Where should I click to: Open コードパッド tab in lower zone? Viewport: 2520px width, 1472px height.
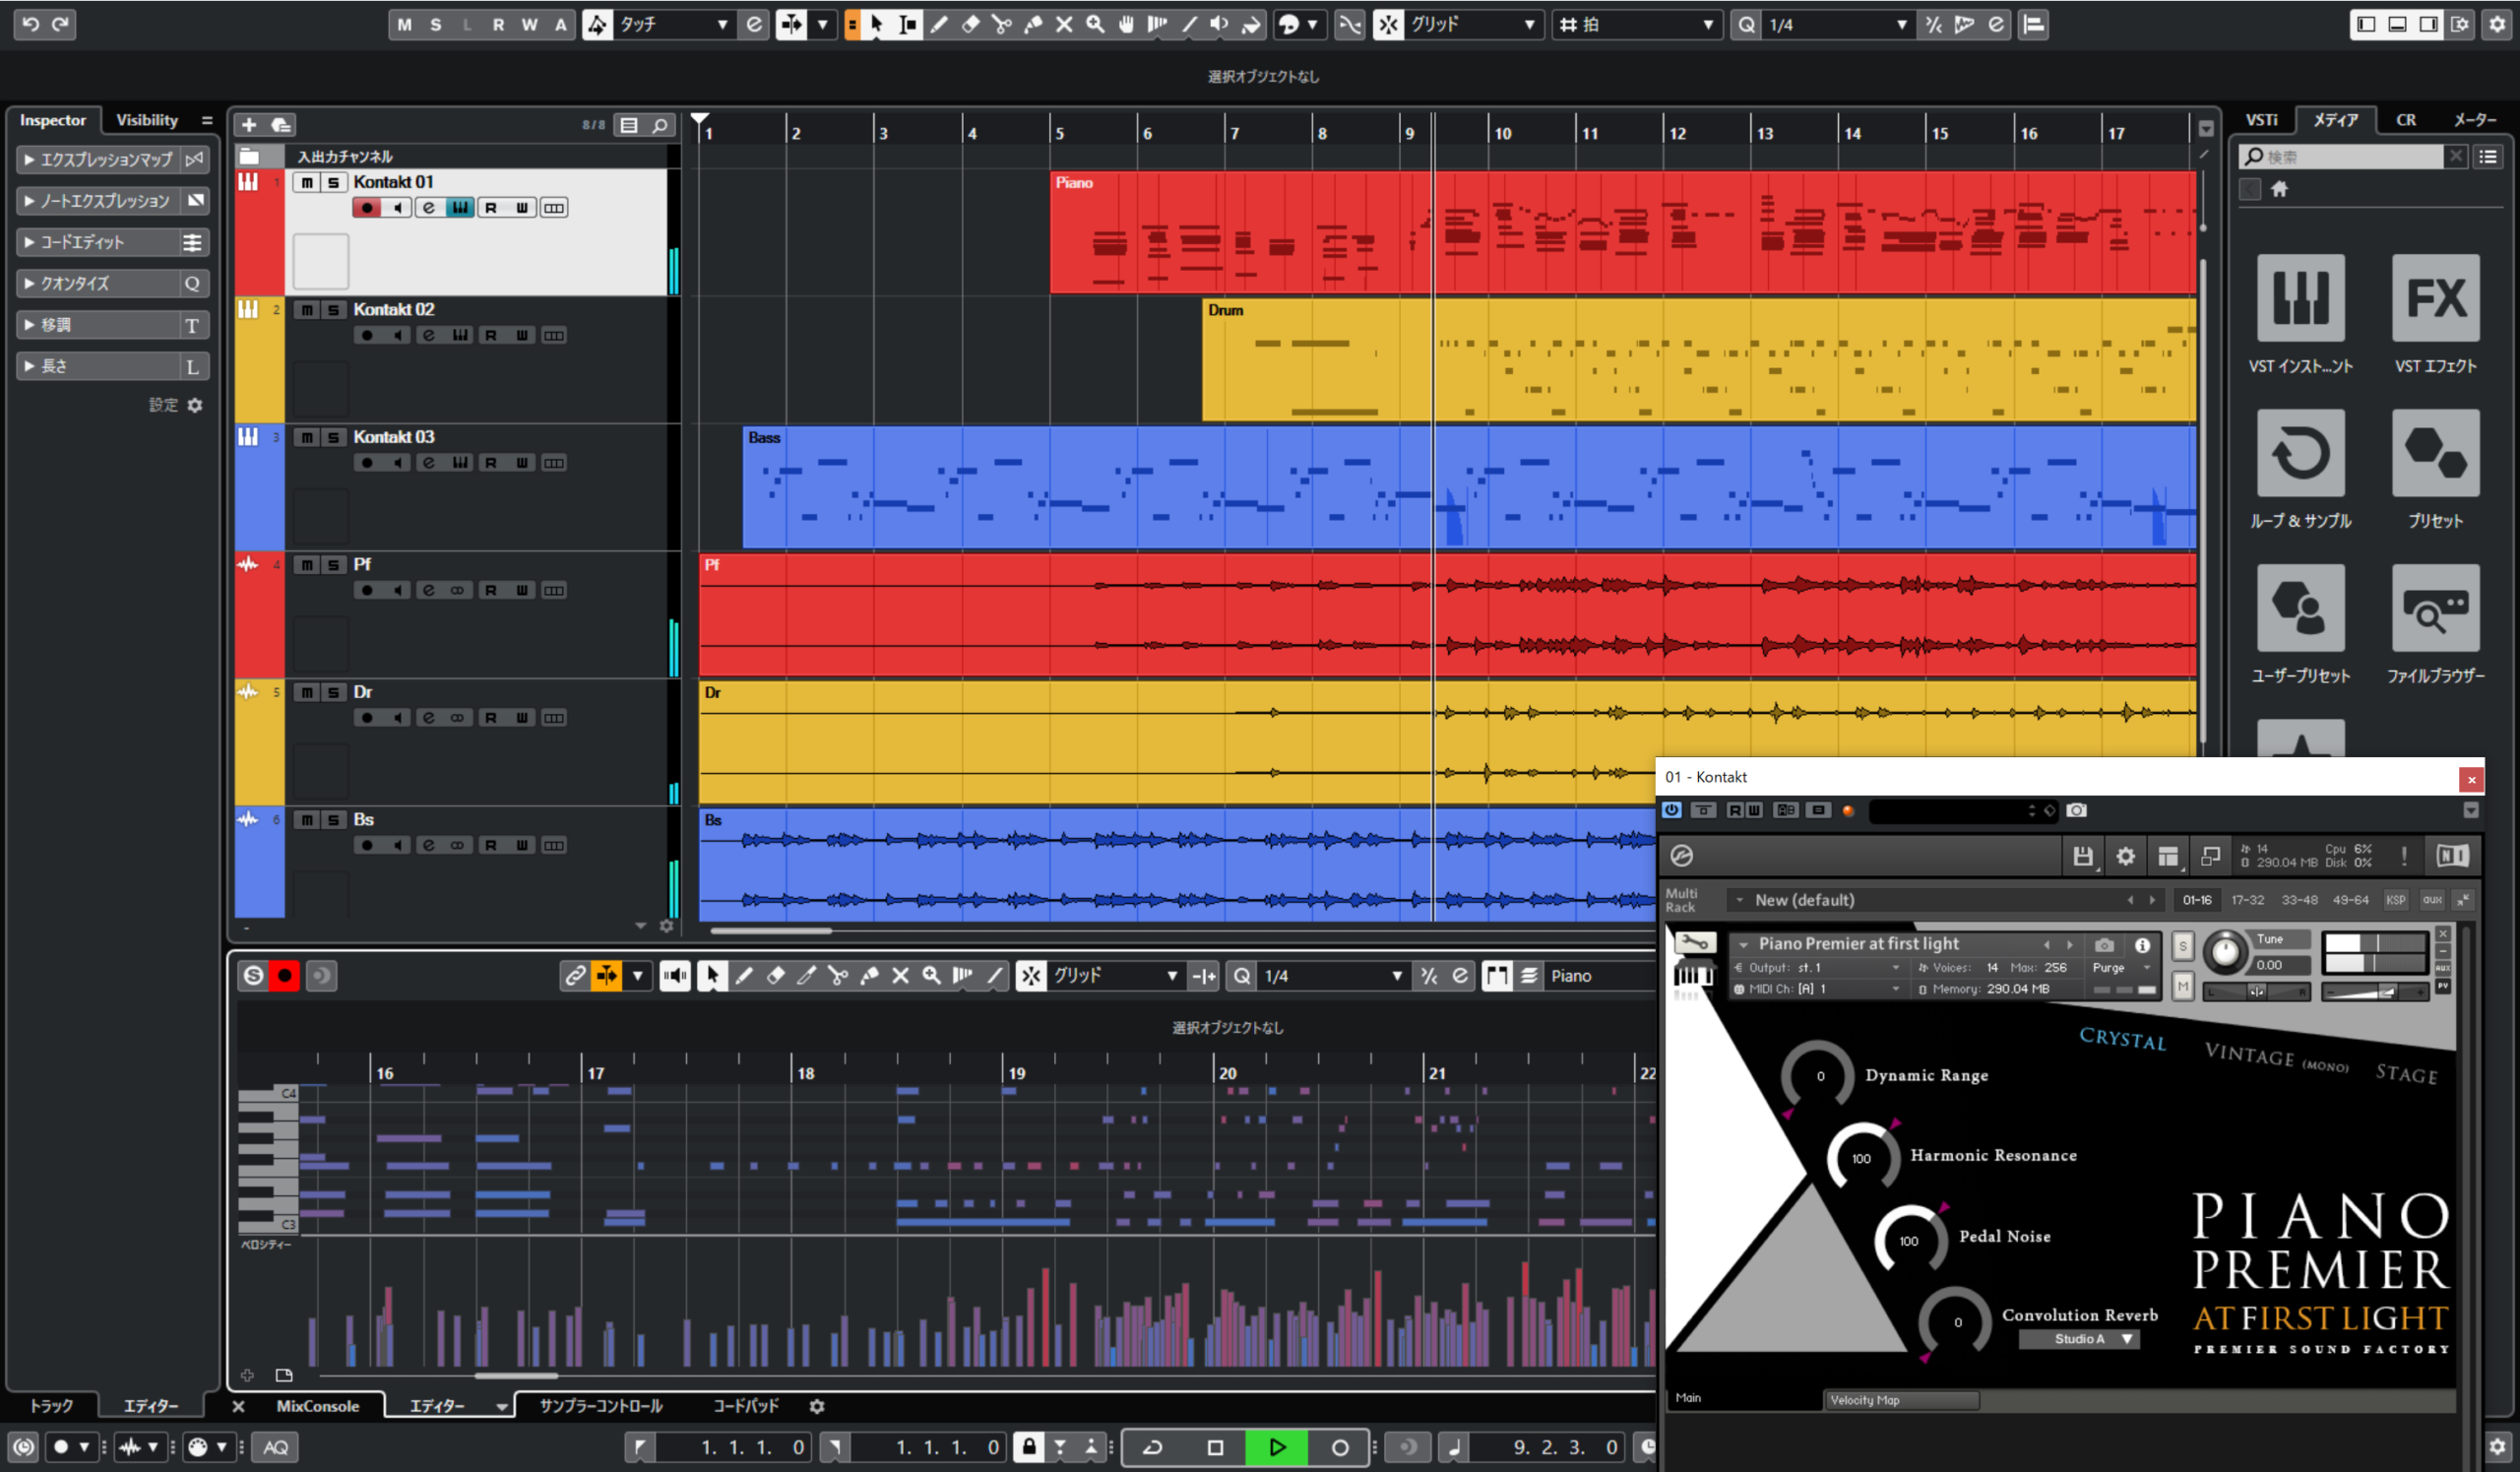click(x=745, y=1406)
